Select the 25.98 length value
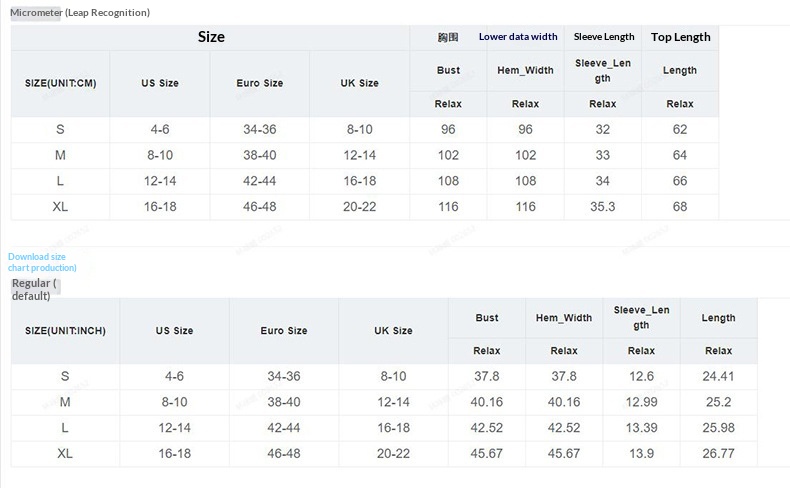This screenshot has height=488, width=790. coord(718,427)
